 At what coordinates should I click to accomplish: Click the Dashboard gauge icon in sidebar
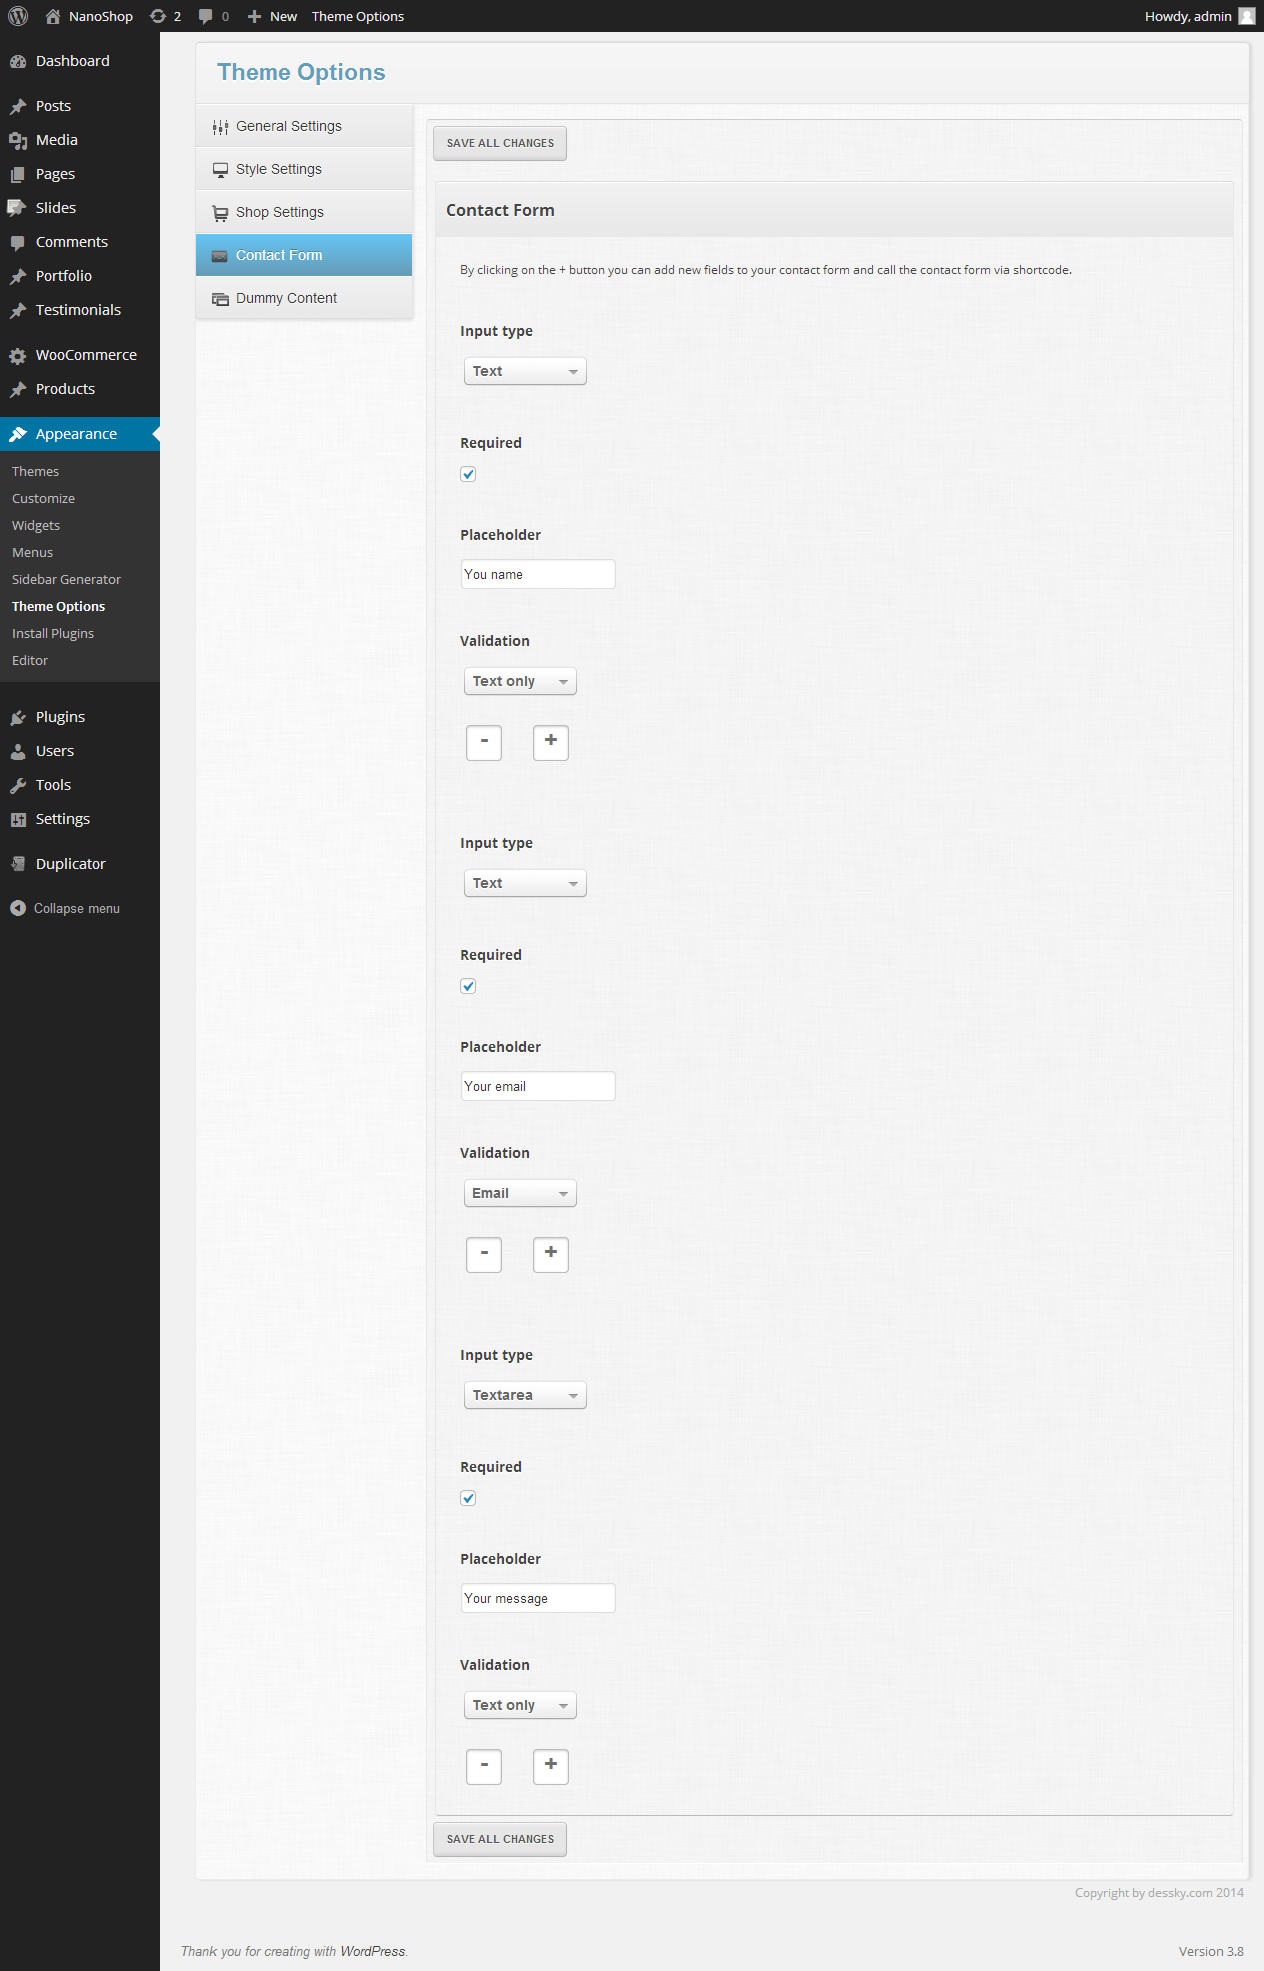pos(18,61)
